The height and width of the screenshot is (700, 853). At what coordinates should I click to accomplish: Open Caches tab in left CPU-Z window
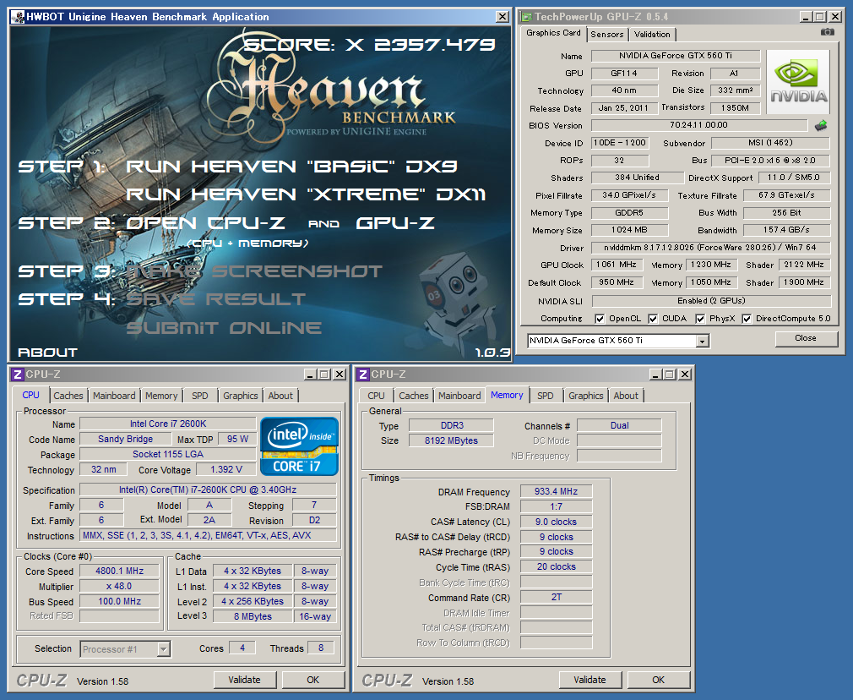pyautogui.click(x=68, y=396)
